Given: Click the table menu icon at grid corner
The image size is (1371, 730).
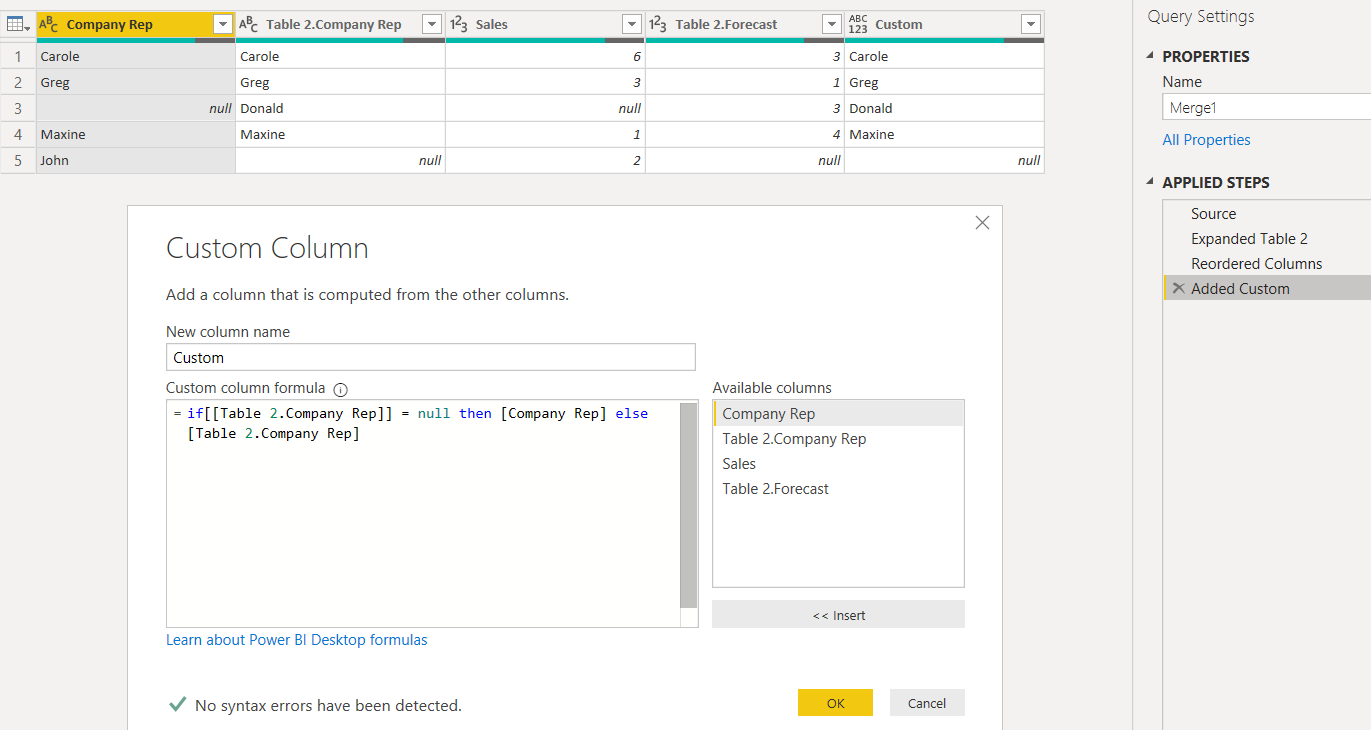Looking at the screenshot, I should 18,24.
